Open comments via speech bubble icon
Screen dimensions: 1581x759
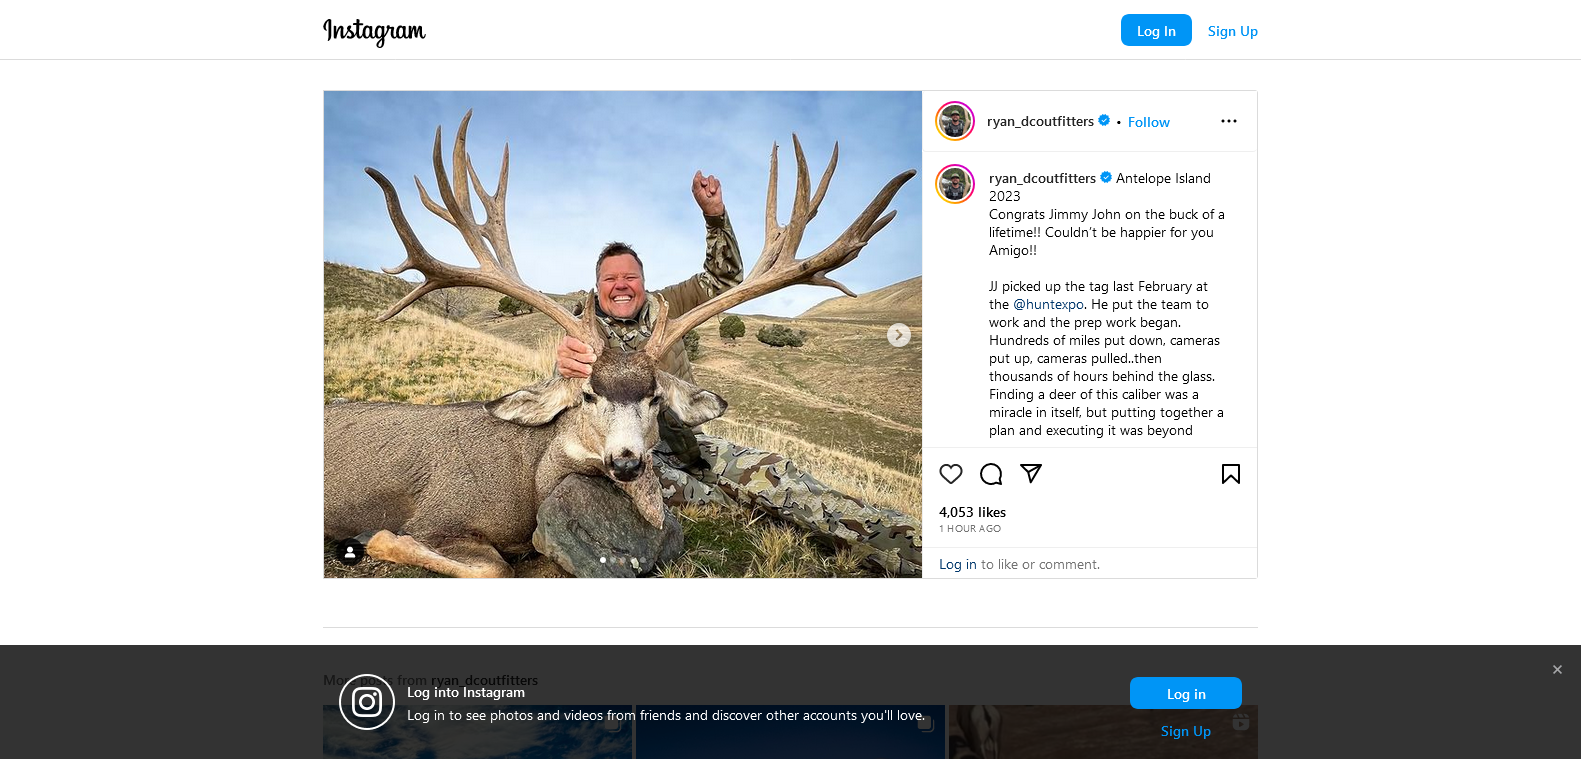[991, 474]
